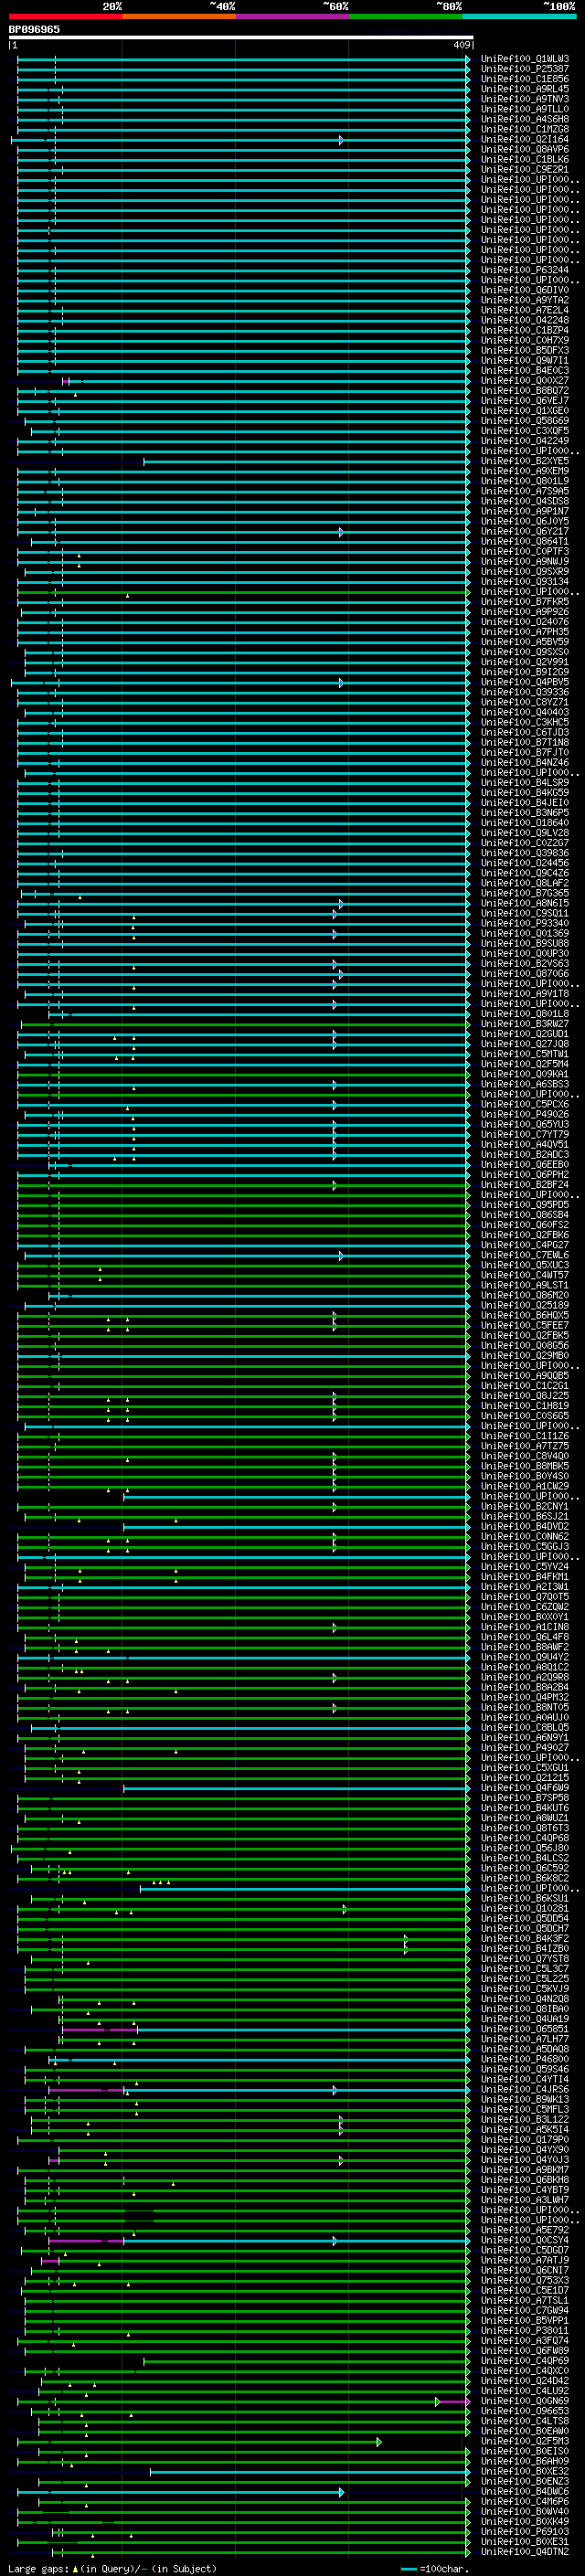Click the yellow large-gap triangle in the legend
585x2576 pixels.
click(75, 2568)
